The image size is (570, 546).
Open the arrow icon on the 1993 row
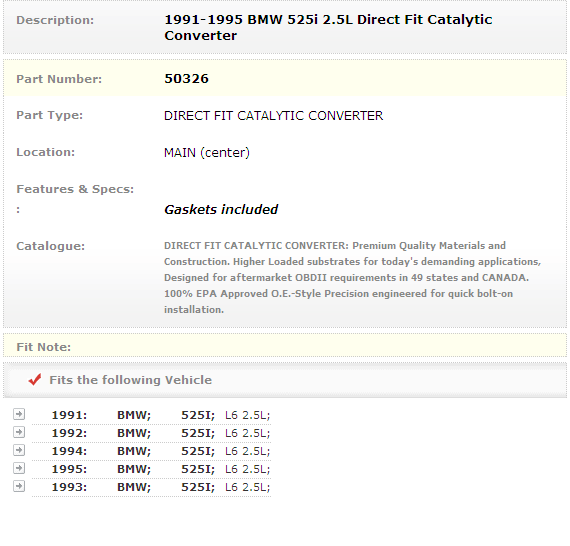coord(19,486)
